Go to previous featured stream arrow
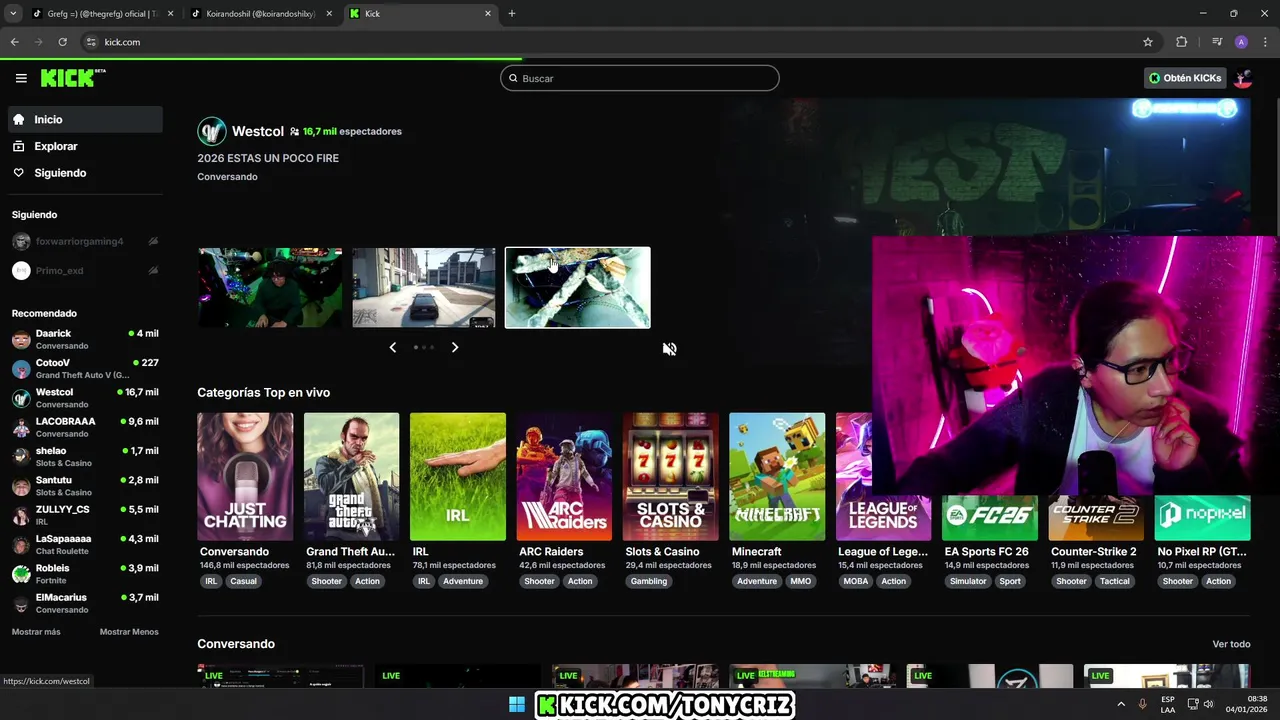1280x720 pixels. pos(392,347)
